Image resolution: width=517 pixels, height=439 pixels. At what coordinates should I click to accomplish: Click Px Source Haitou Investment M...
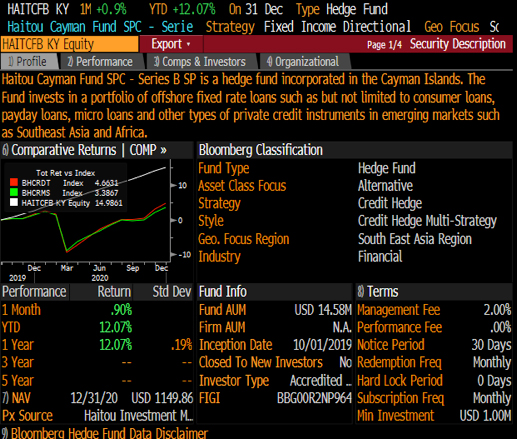tap(139, 416)
